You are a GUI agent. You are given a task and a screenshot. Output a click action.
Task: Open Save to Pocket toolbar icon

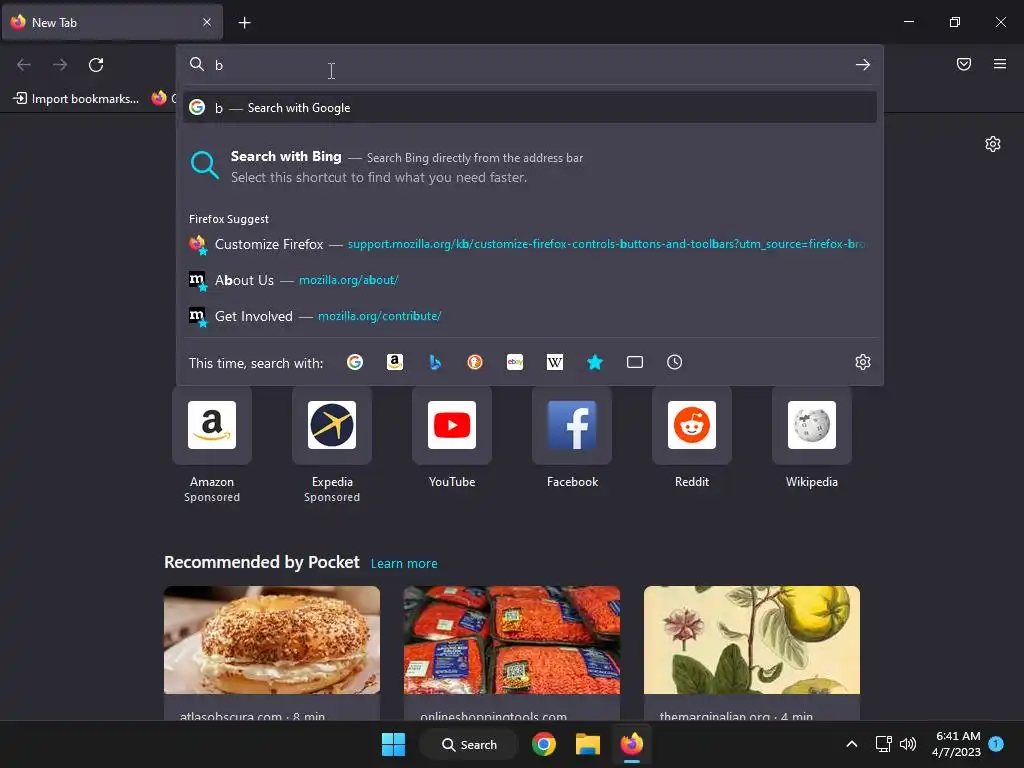click(964, 64)
